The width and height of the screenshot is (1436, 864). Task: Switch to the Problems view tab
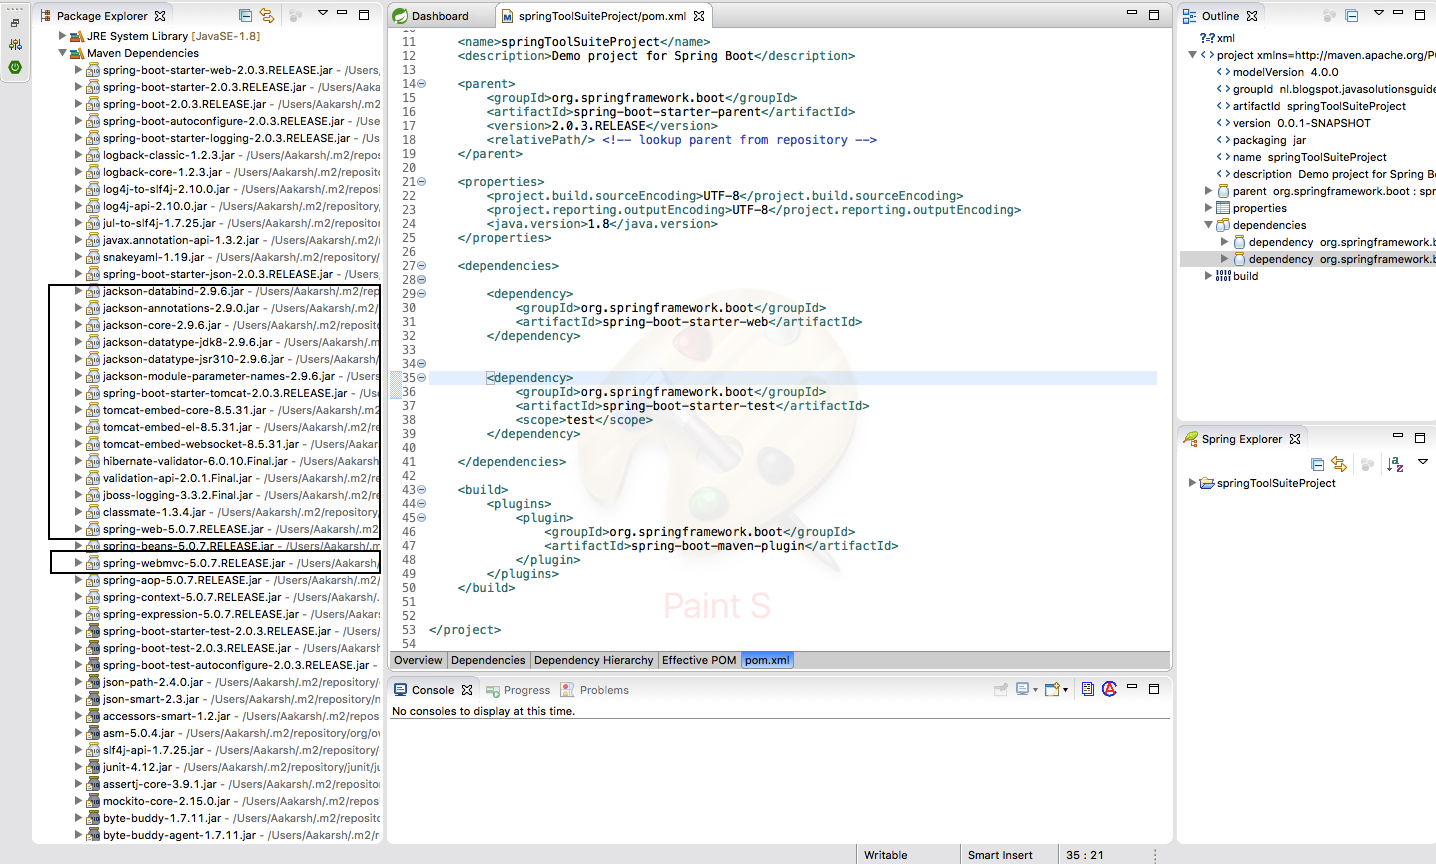595,690
